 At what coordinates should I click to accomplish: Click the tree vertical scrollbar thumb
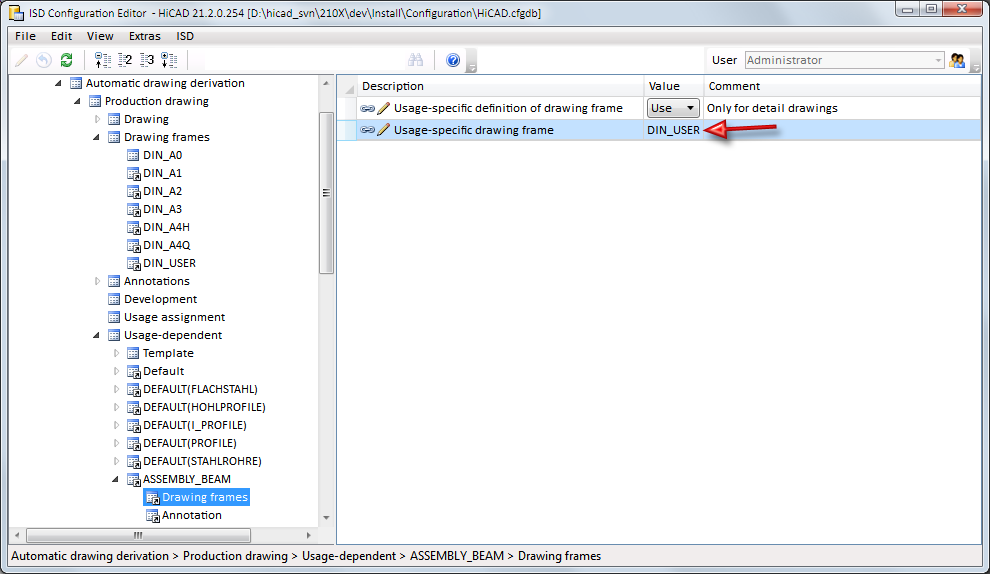tap(326, 193)
